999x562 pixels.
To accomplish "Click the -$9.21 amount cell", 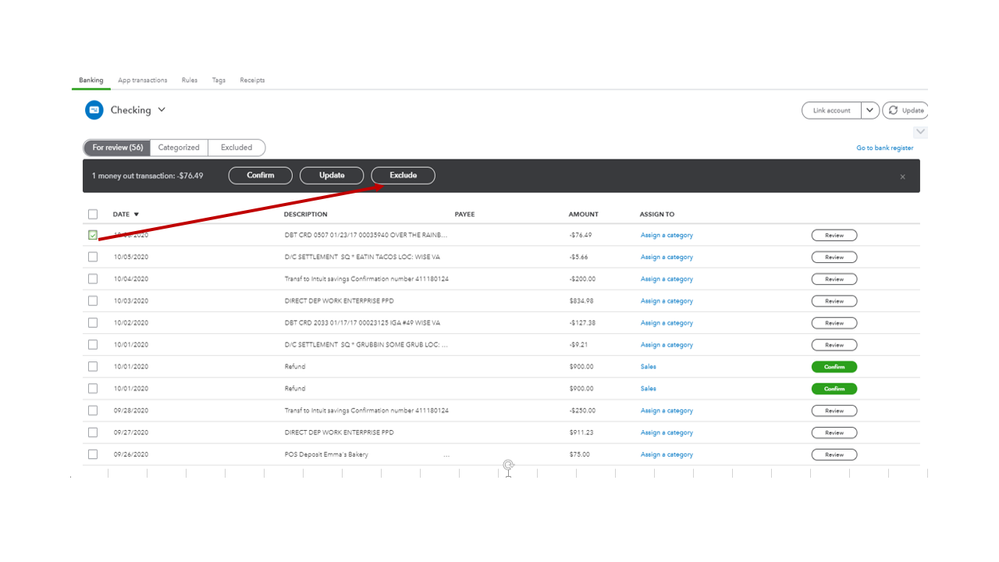I will tap(579, 345).
